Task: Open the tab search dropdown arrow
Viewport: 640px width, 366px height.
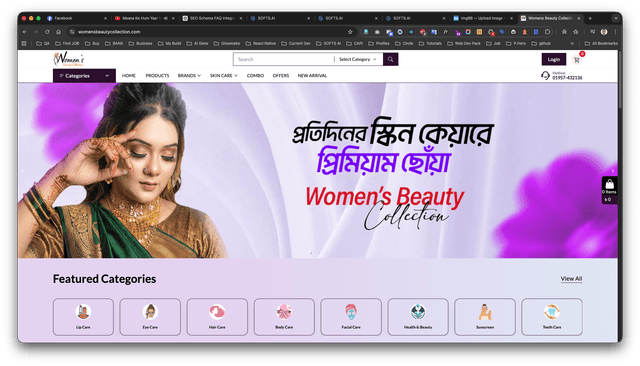Action: tap(616, 18)
